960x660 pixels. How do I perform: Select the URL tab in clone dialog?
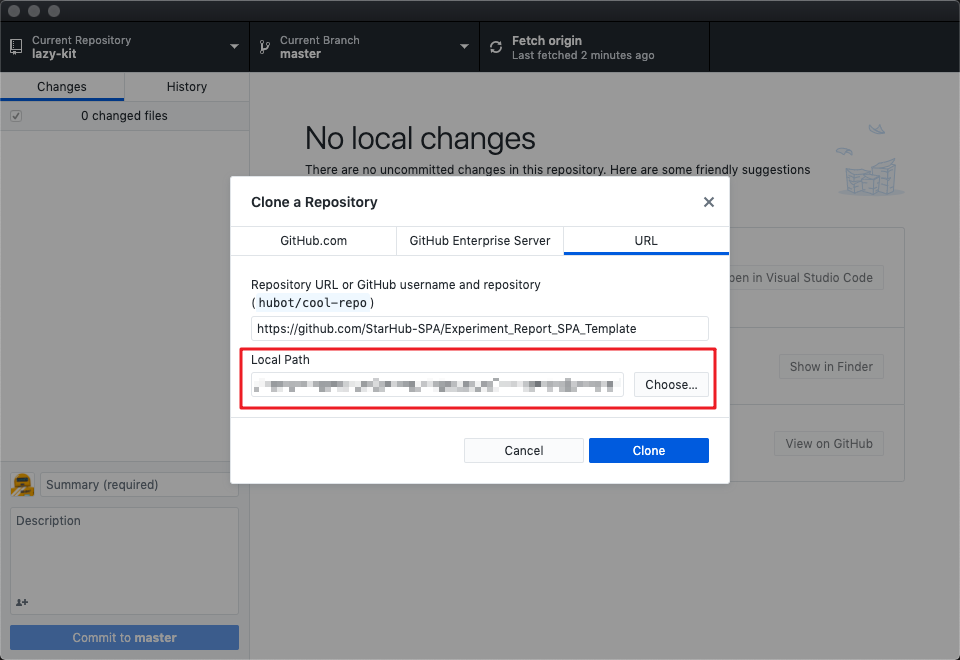point(646,241)
